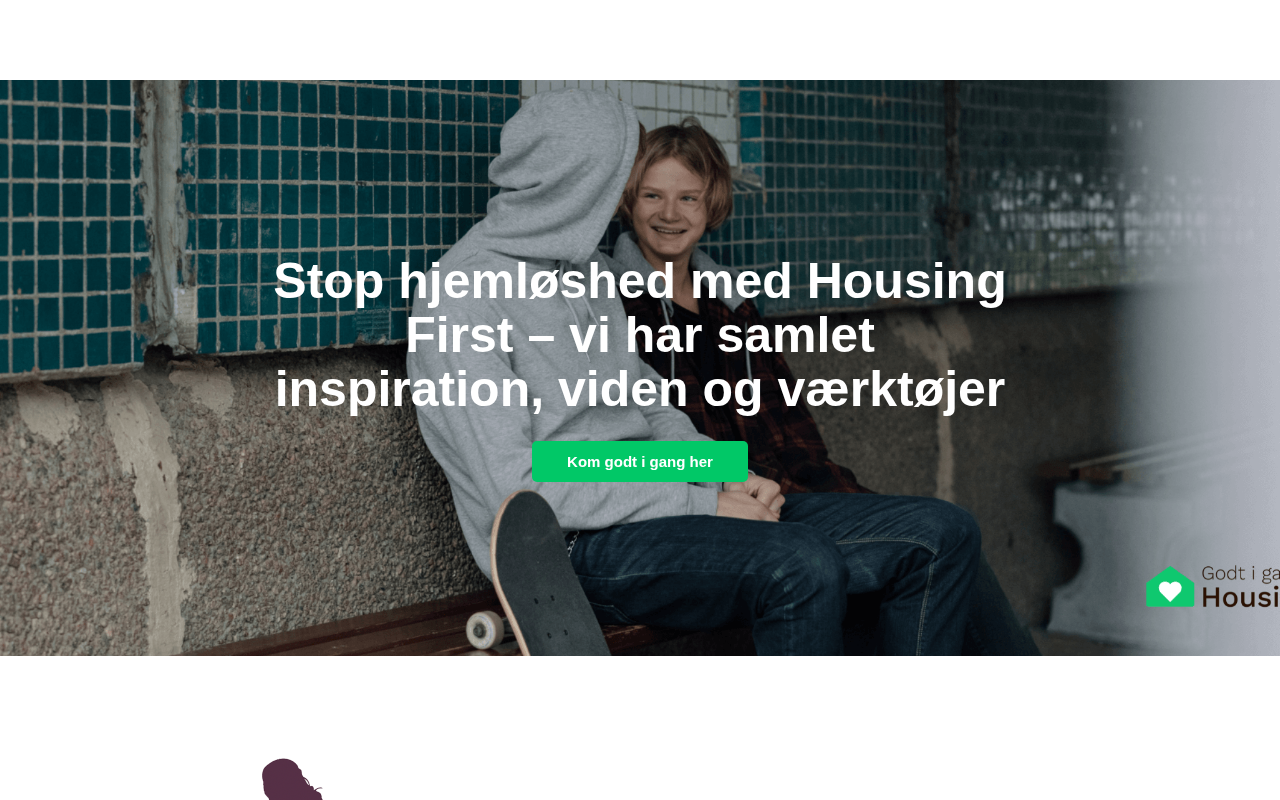Screen dimensions: 1280x800
Task: Click the green house-with-heart logo icon
Action: (x=1170, y=587)
